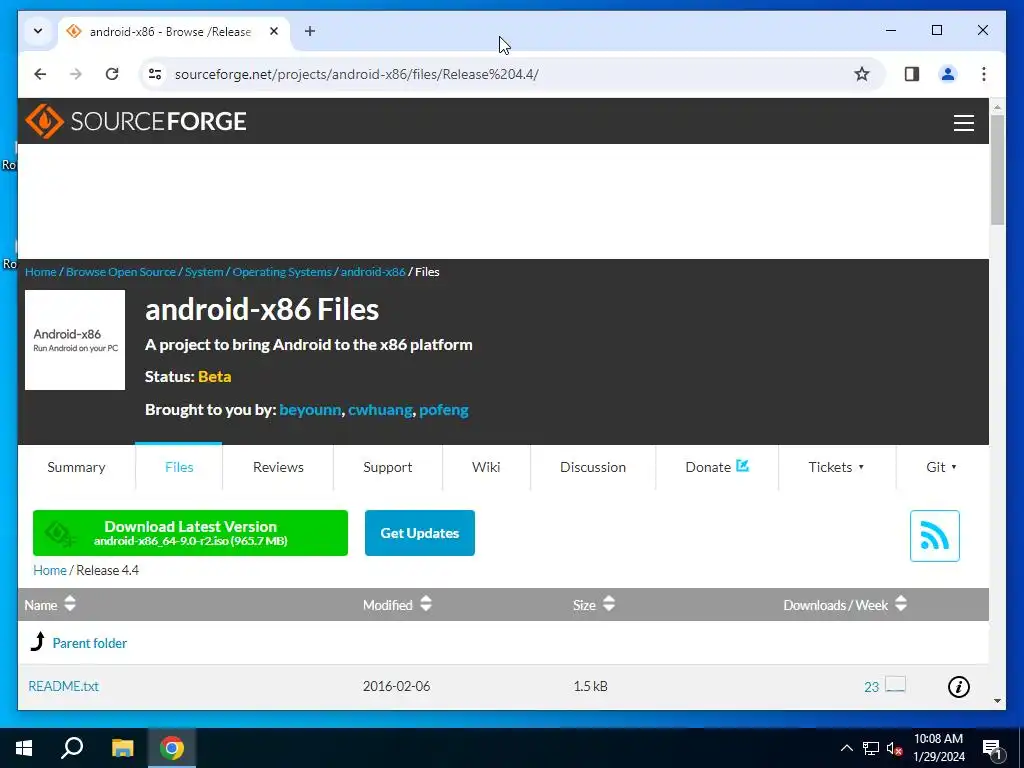Sort files by Downloads / Week

tap(845, 605)
